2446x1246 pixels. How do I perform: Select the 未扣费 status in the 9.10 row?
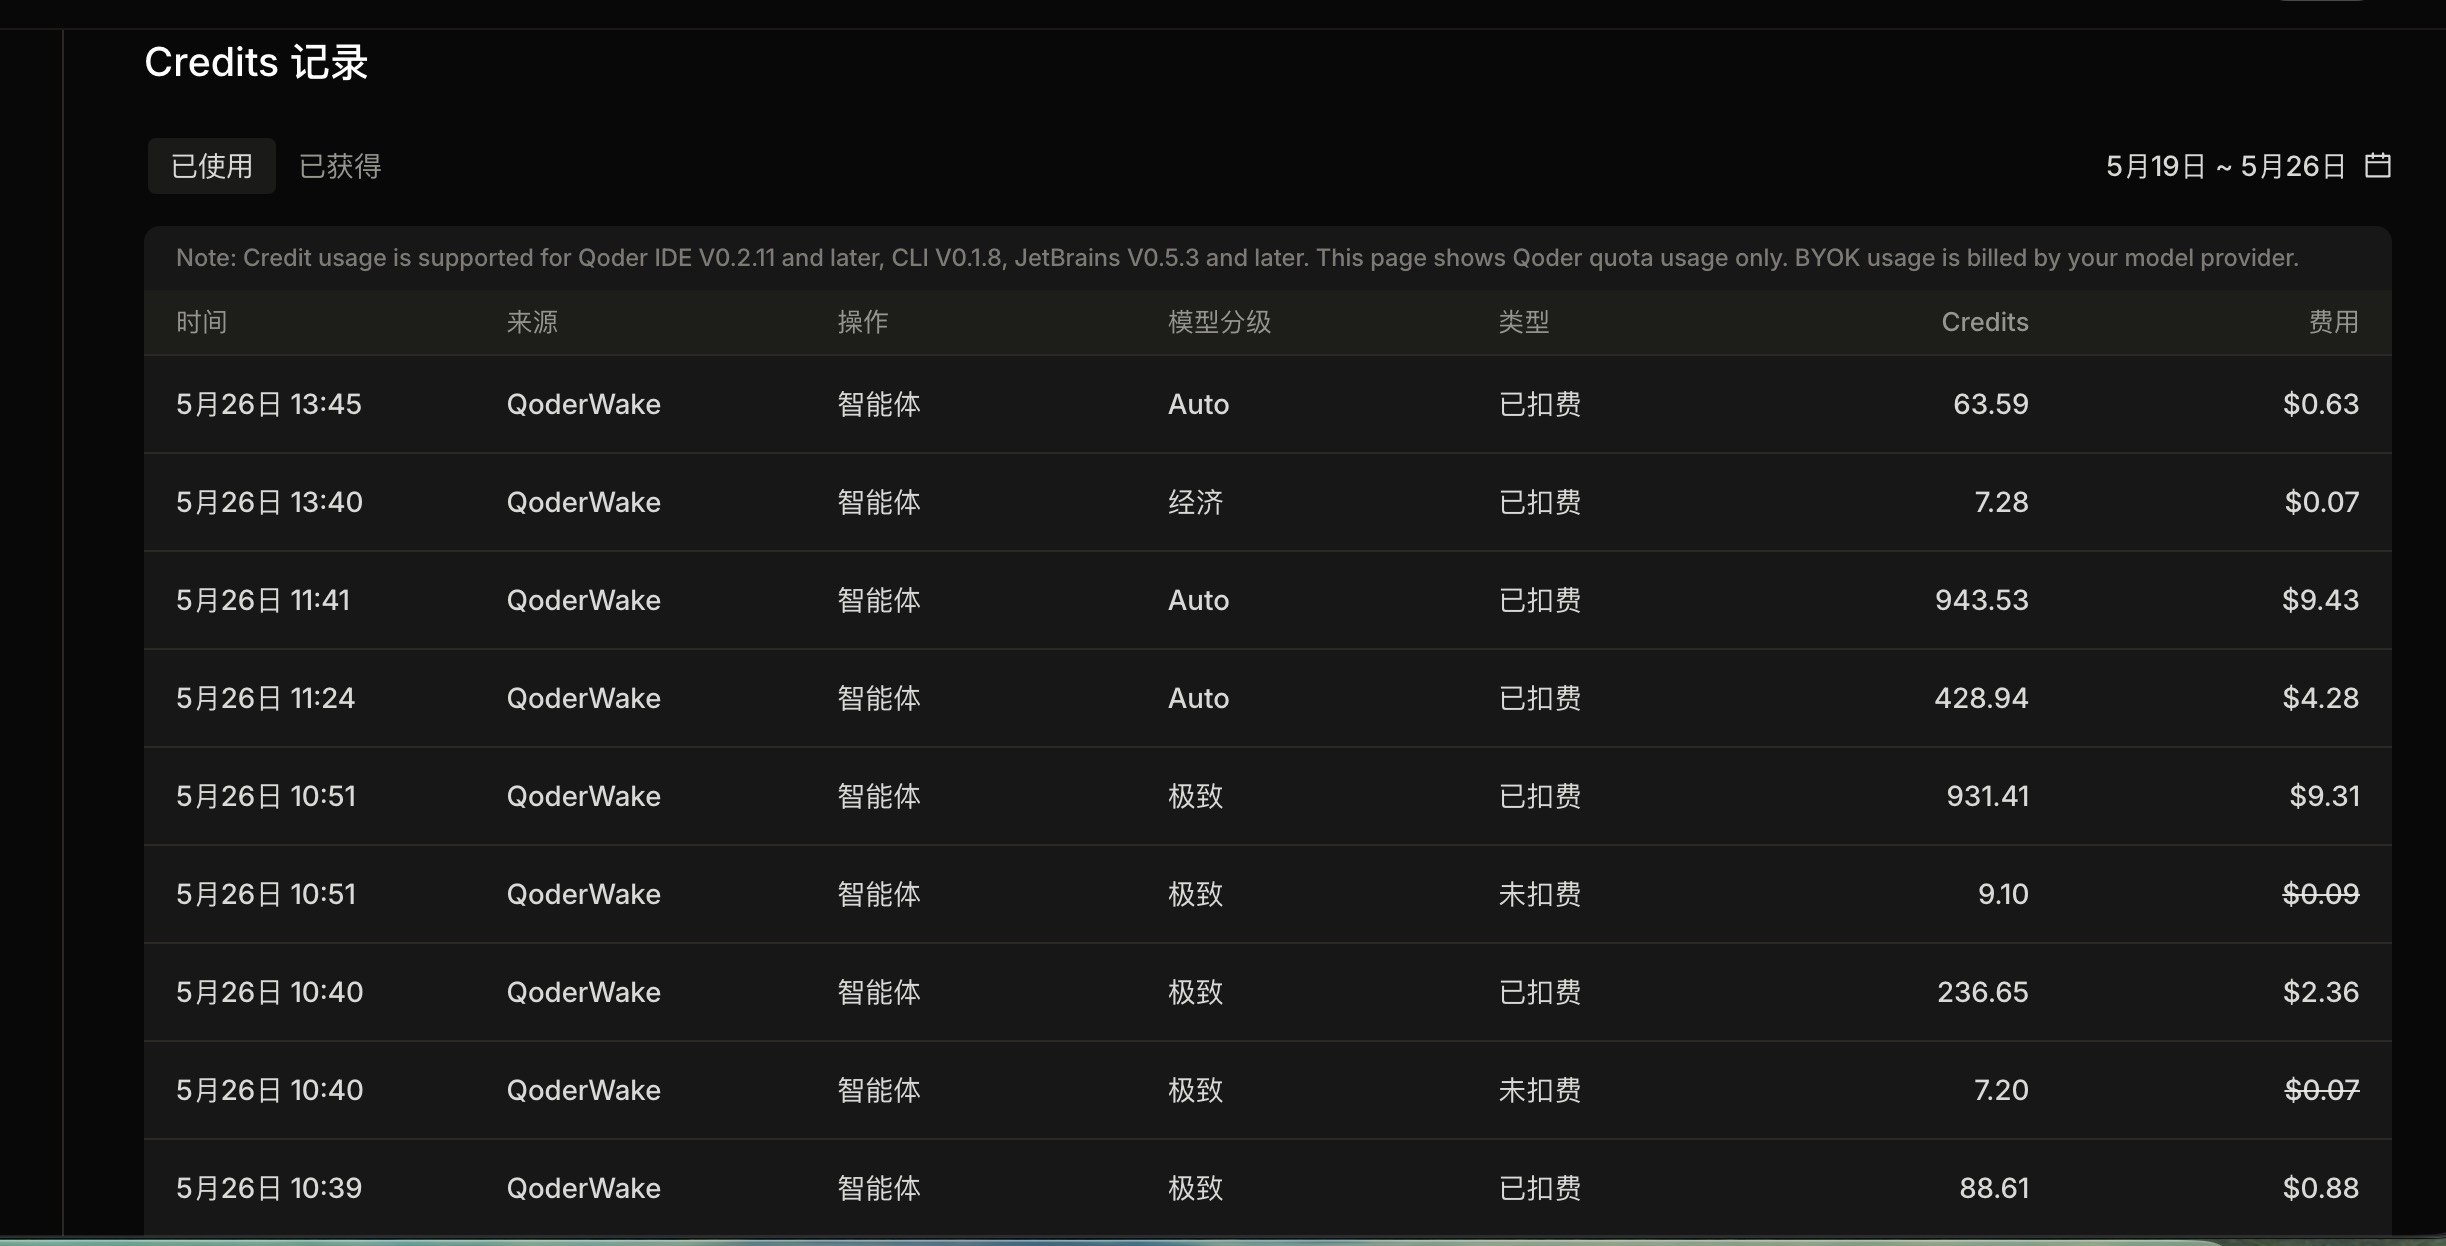[1540, 894]
